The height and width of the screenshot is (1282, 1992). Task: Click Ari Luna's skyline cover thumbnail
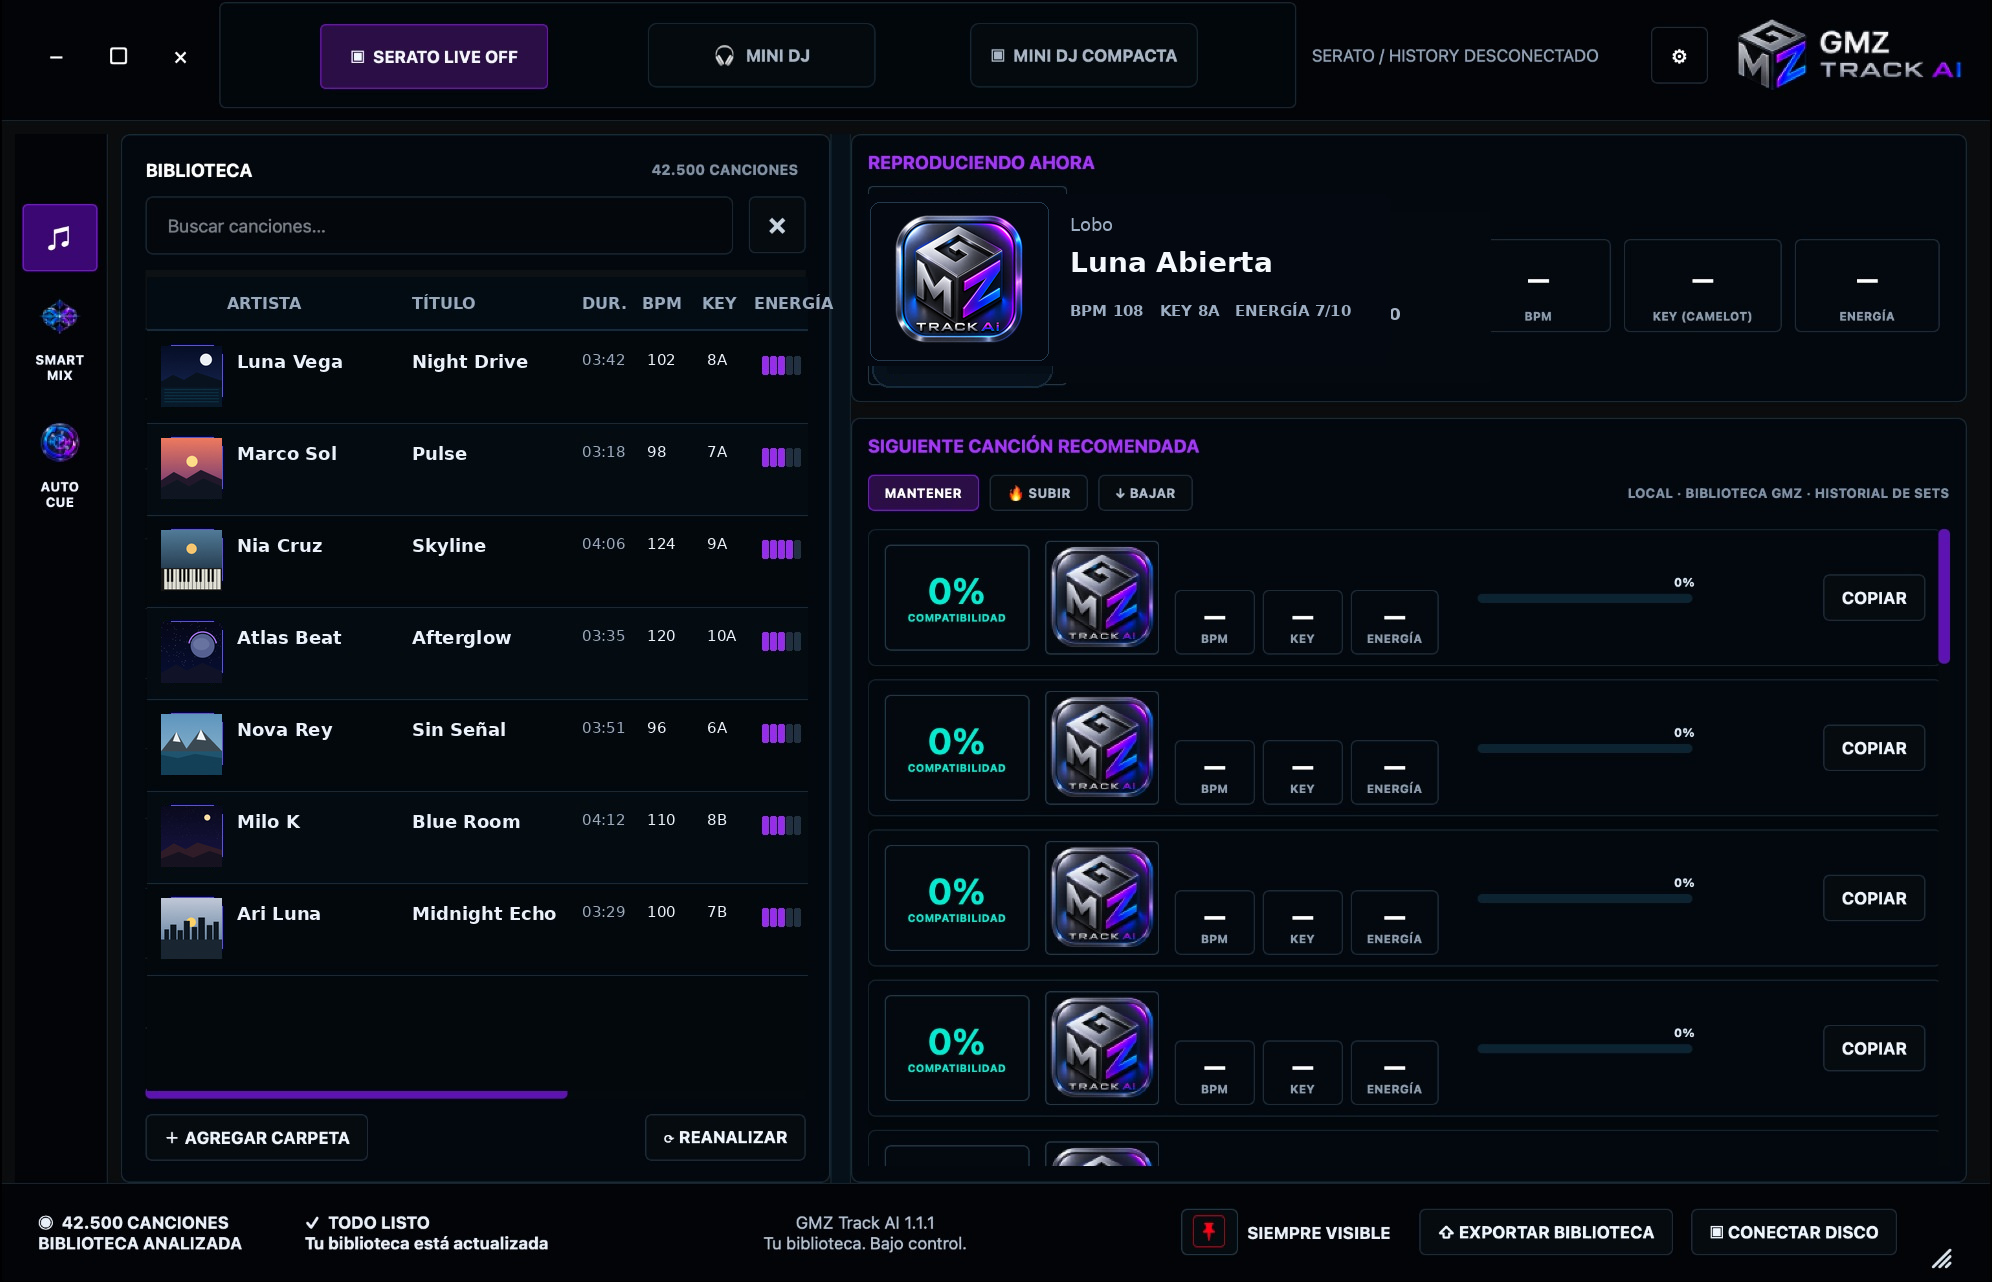[x=191, y=928]
